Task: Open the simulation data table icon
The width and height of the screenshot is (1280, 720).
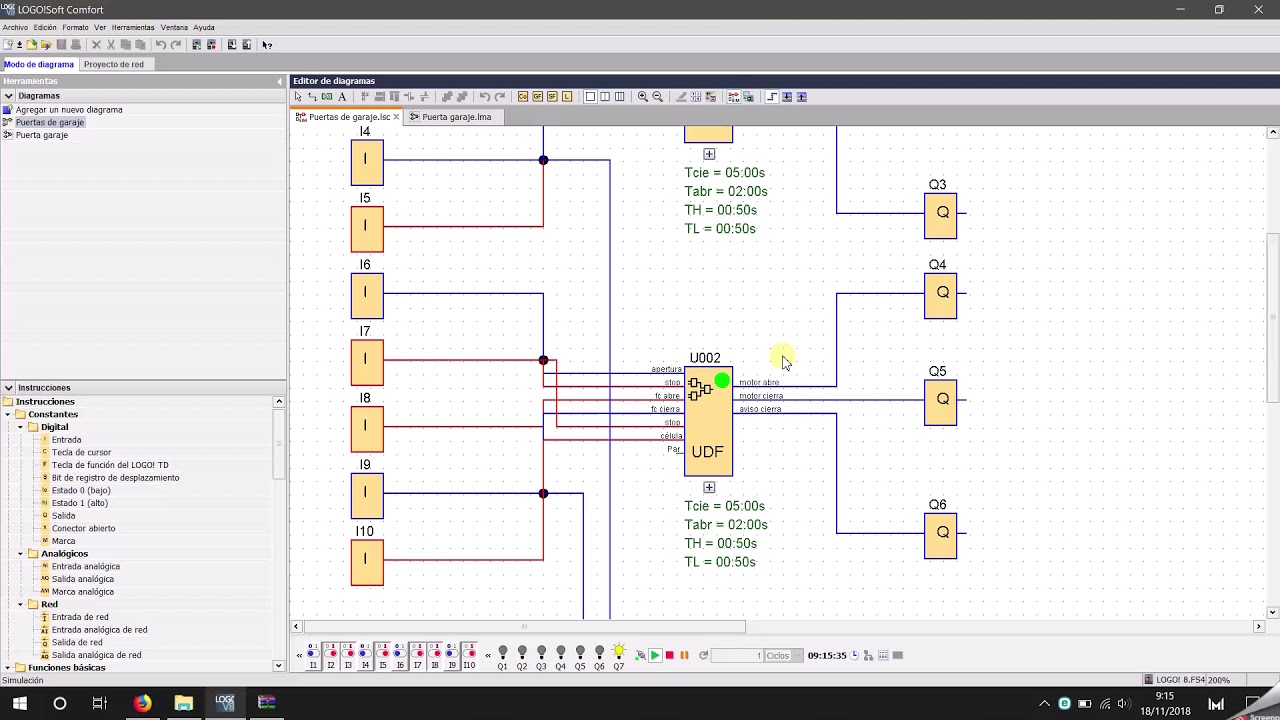Action: [882, 655]
